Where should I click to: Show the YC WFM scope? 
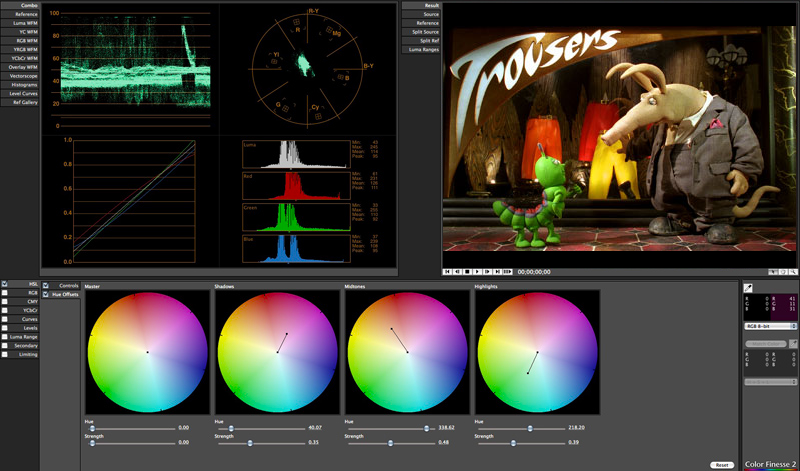[20, 32]
